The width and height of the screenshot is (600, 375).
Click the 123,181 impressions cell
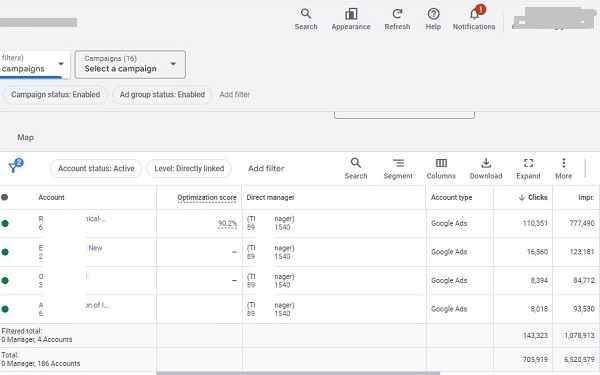(x=582, y=252)
